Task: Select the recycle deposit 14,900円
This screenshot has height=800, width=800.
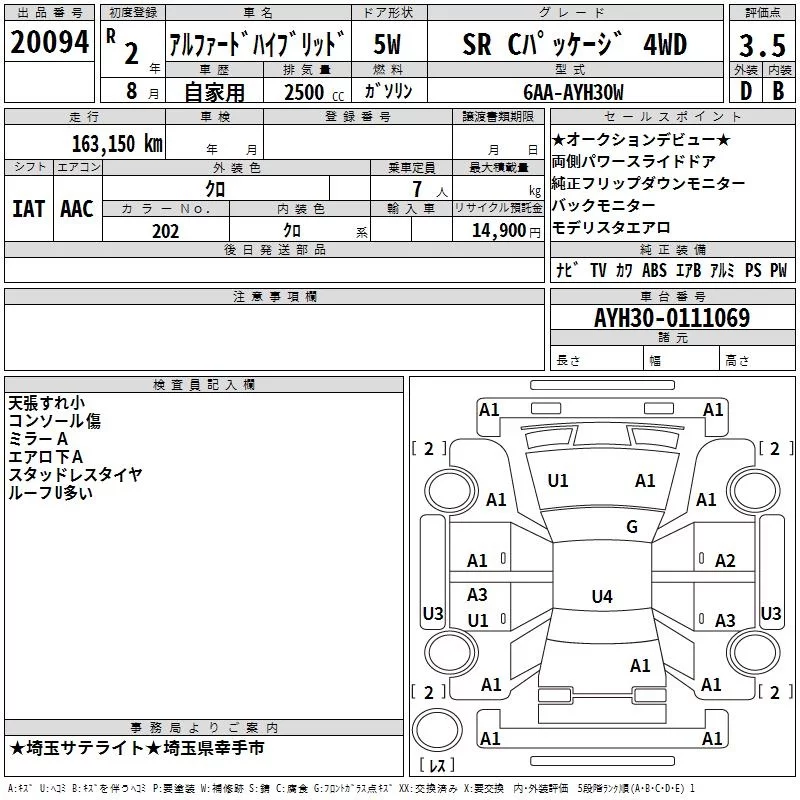Action: coord(506,231)
